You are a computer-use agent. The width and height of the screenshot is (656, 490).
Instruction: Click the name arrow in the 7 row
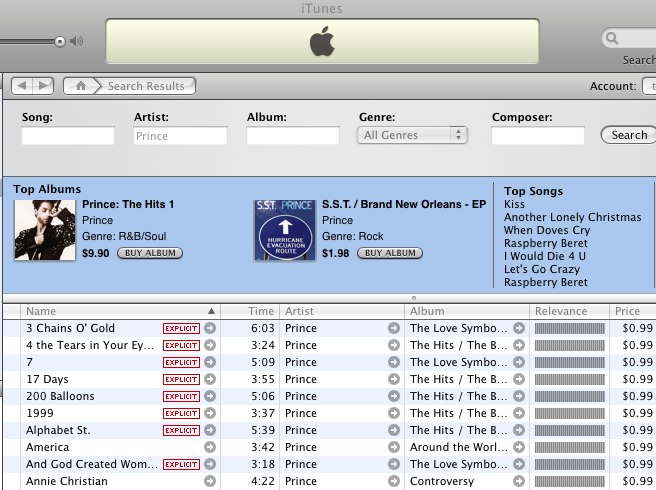(210, 362)
